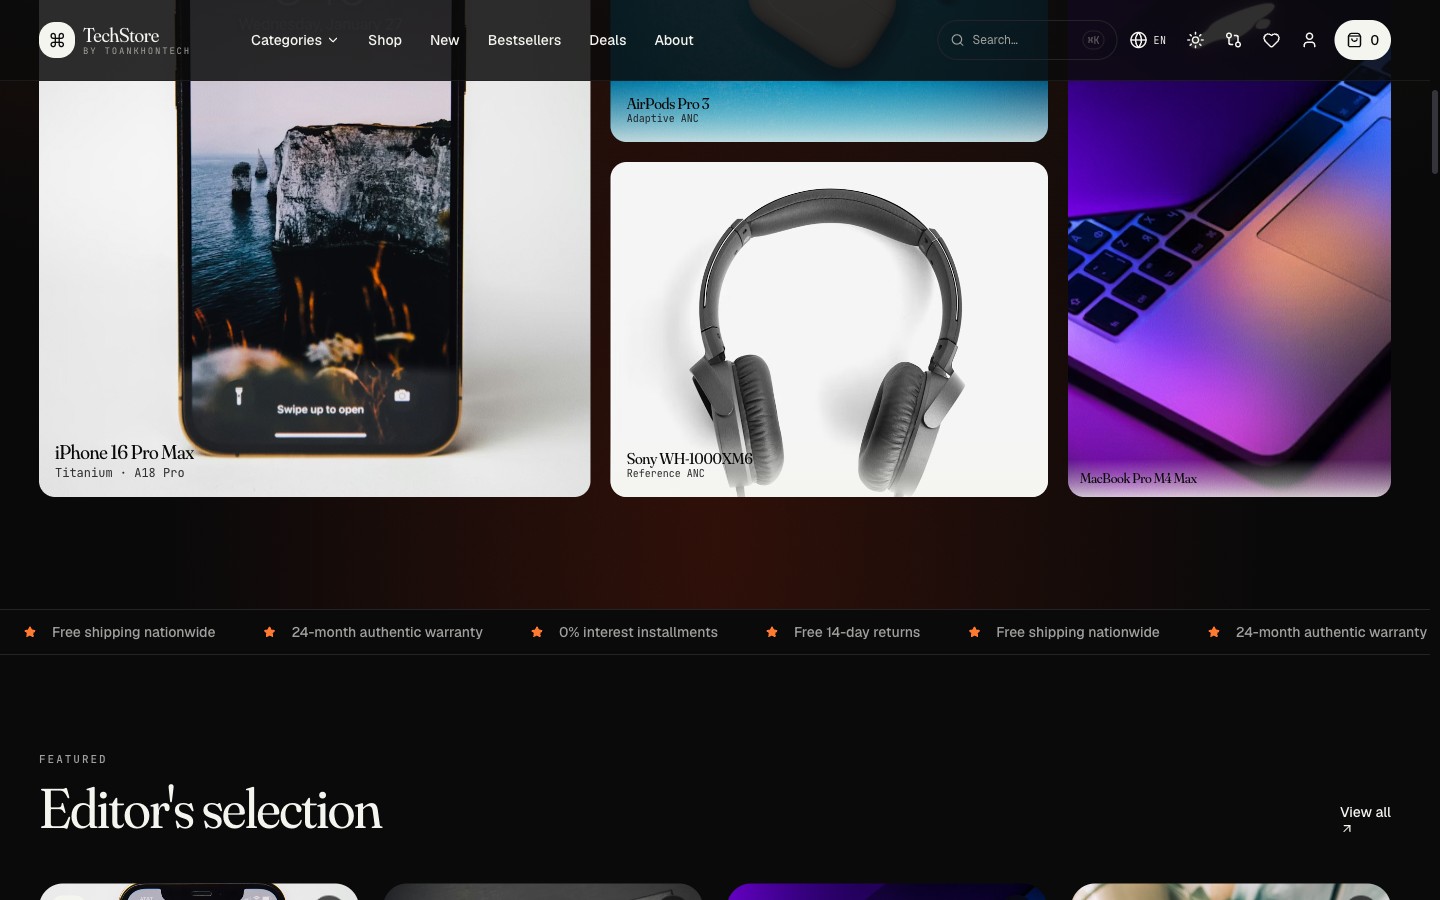Viewport: 1440px width, 900px height.
Task: Click the 'Free 14-day returns' text
Action: (857, 632)
